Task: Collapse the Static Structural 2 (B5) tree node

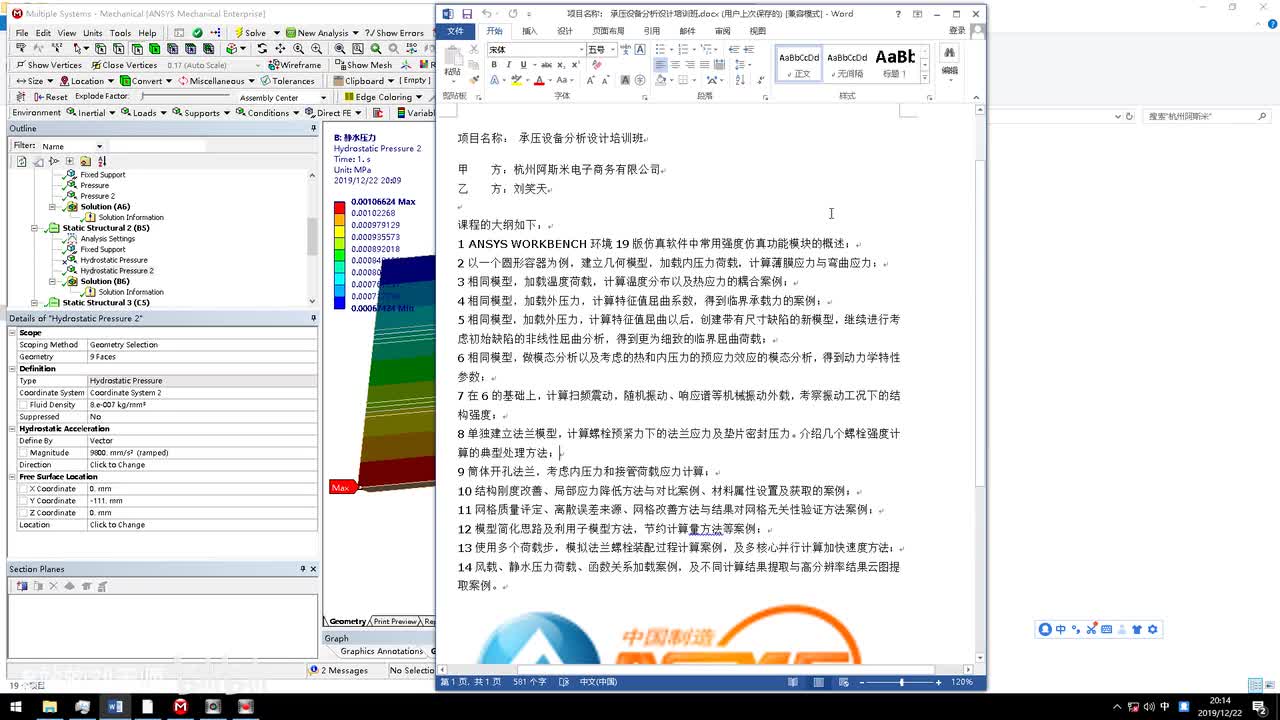Action: coord(34,228)
